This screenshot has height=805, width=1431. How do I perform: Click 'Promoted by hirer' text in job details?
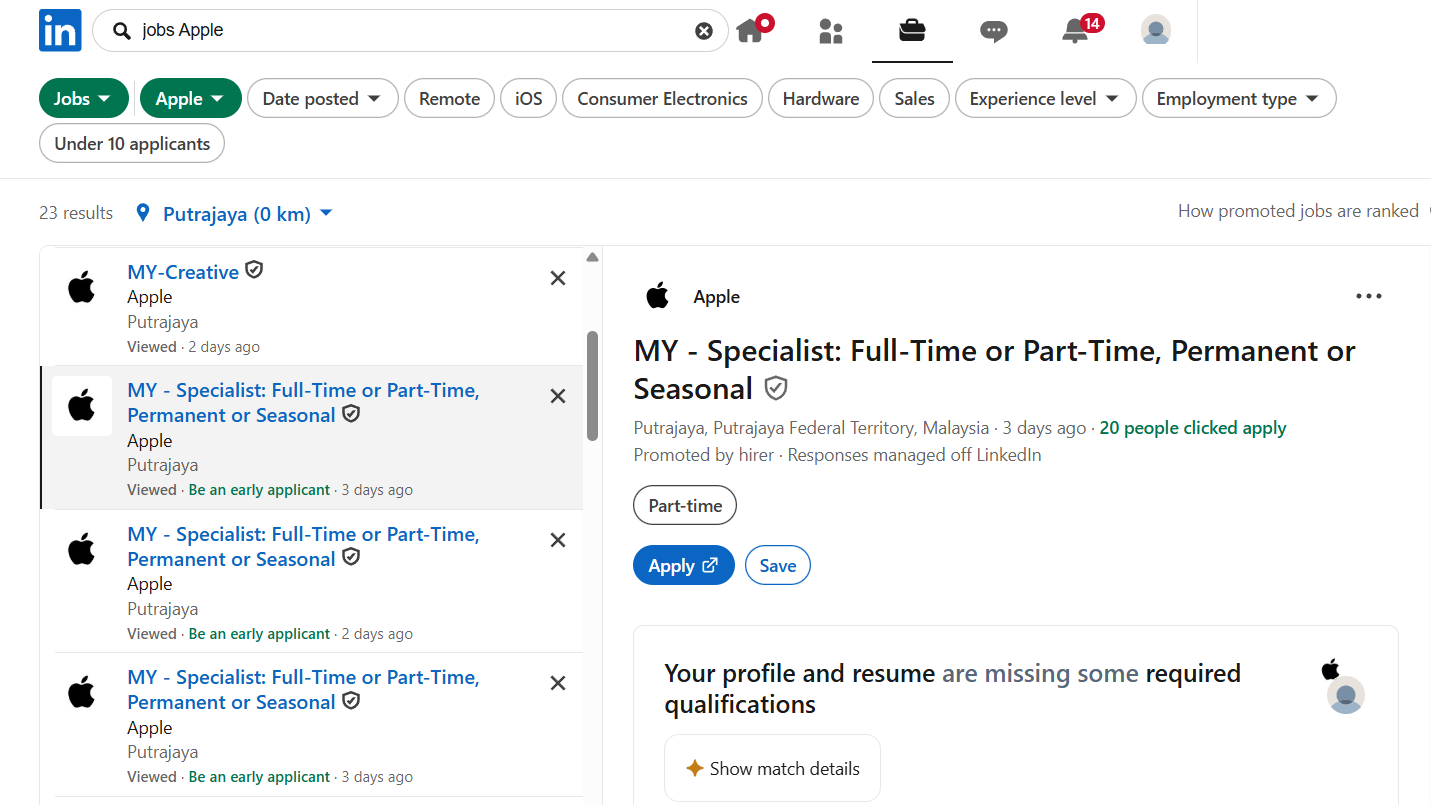point(704,455)
